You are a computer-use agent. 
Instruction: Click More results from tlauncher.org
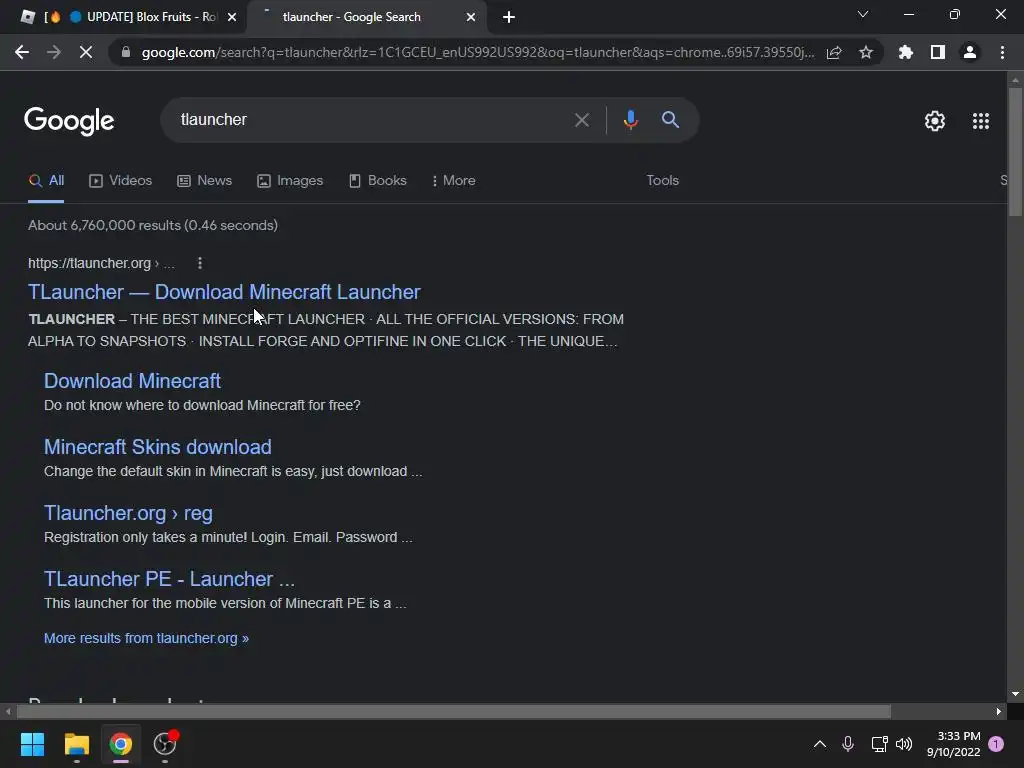(x=146, y=638)
